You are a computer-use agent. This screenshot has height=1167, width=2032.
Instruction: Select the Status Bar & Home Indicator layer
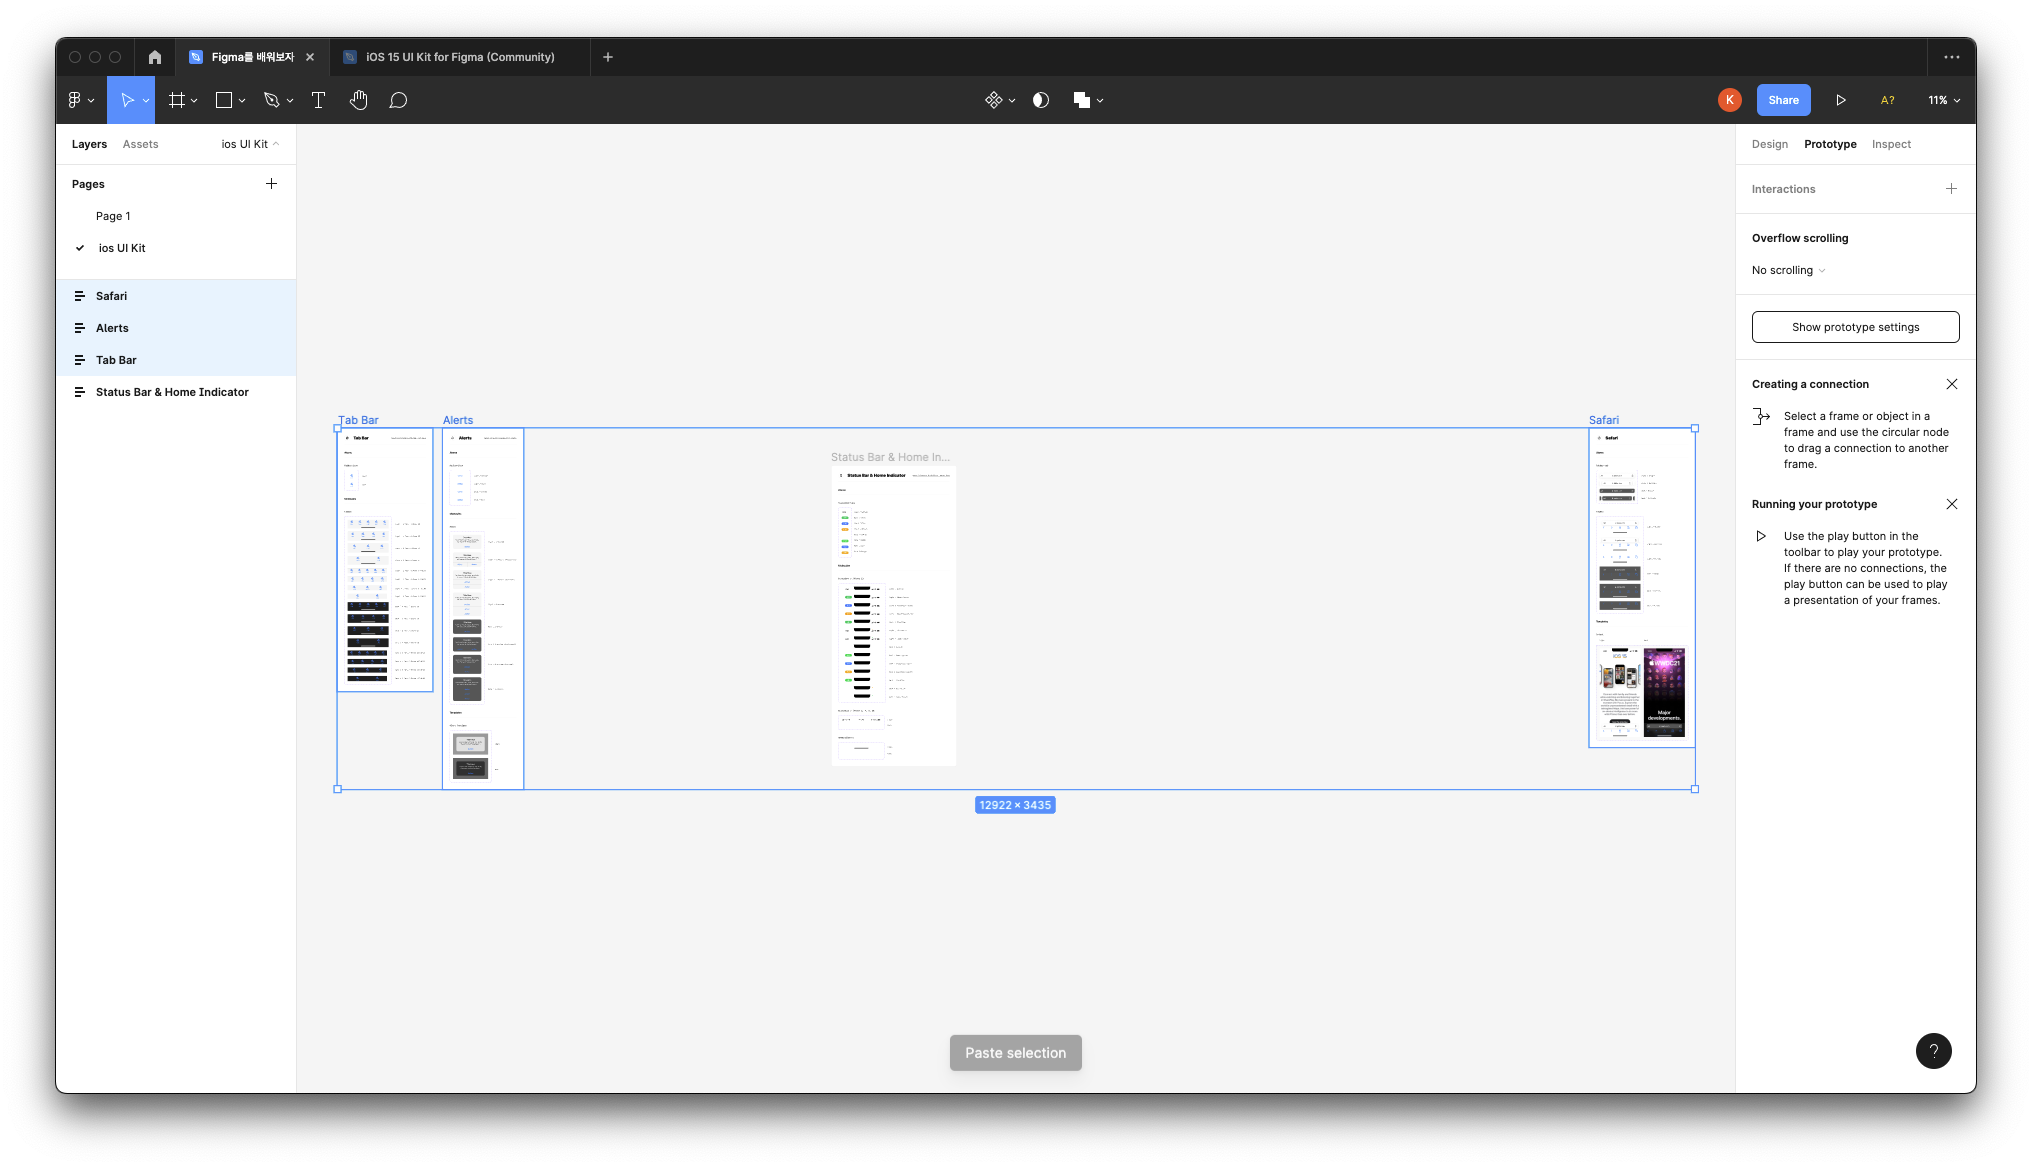point(172,392)
